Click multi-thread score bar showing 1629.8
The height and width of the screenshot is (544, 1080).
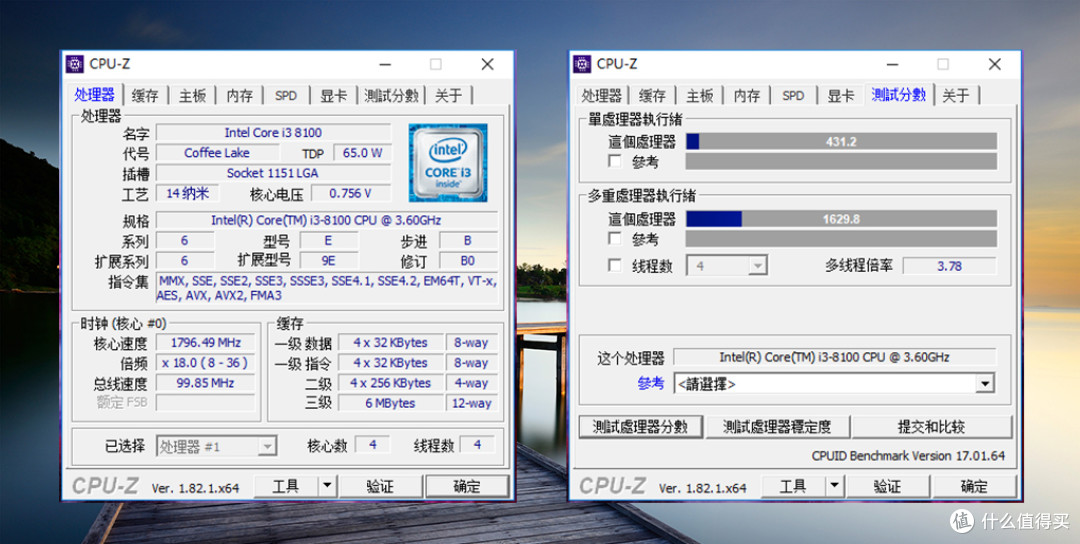[841, 219]
